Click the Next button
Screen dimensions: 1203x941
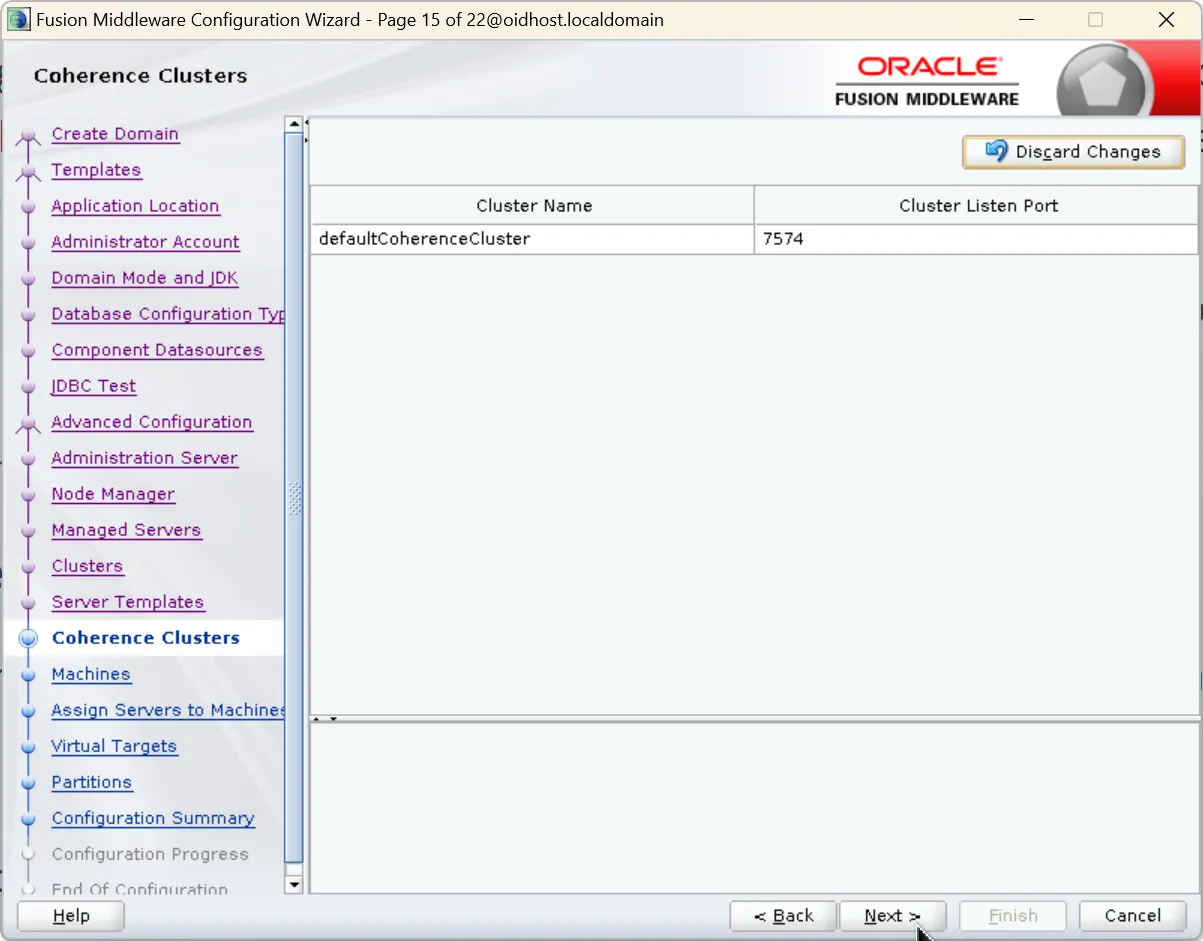[x=892, y=916]
